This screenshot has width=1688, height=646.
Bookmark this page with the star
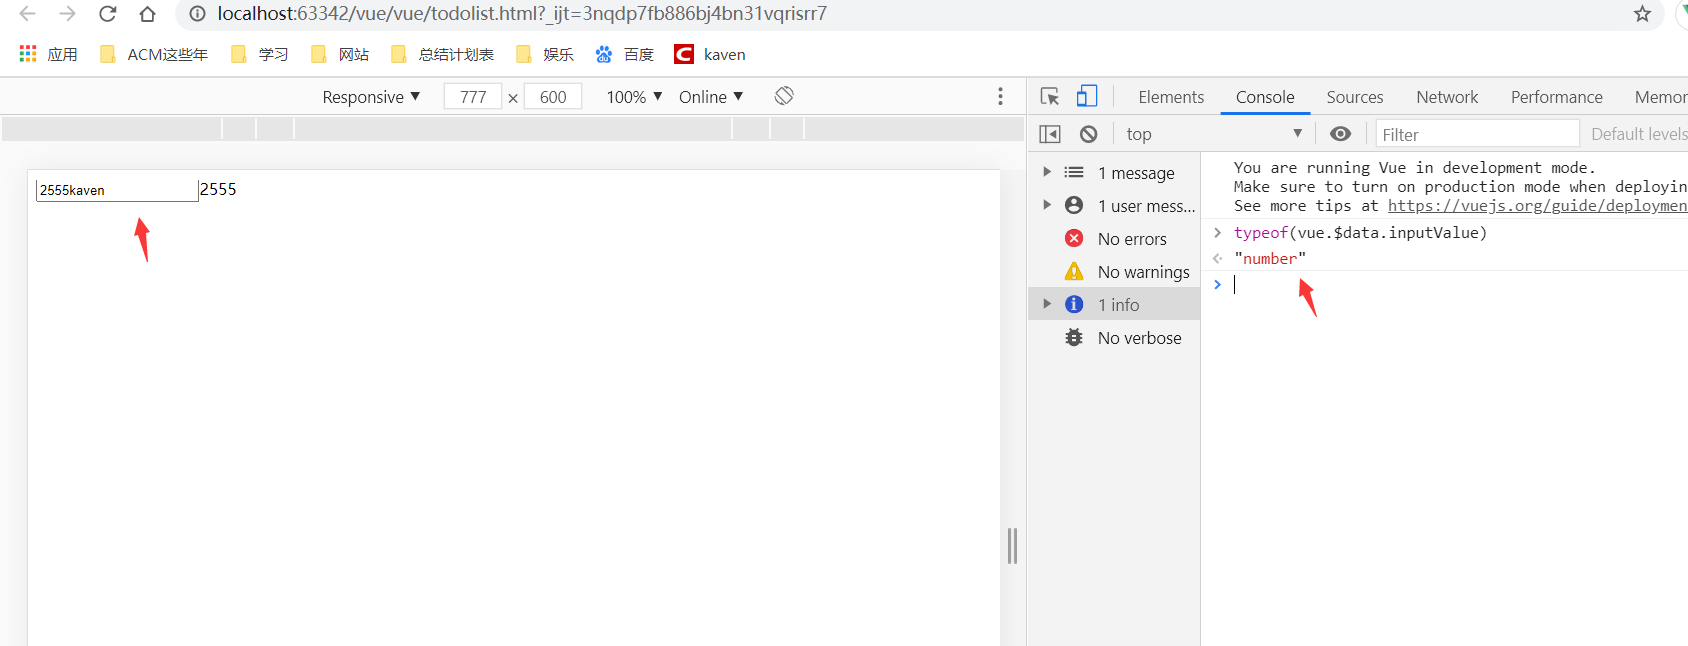point(1642,14)
